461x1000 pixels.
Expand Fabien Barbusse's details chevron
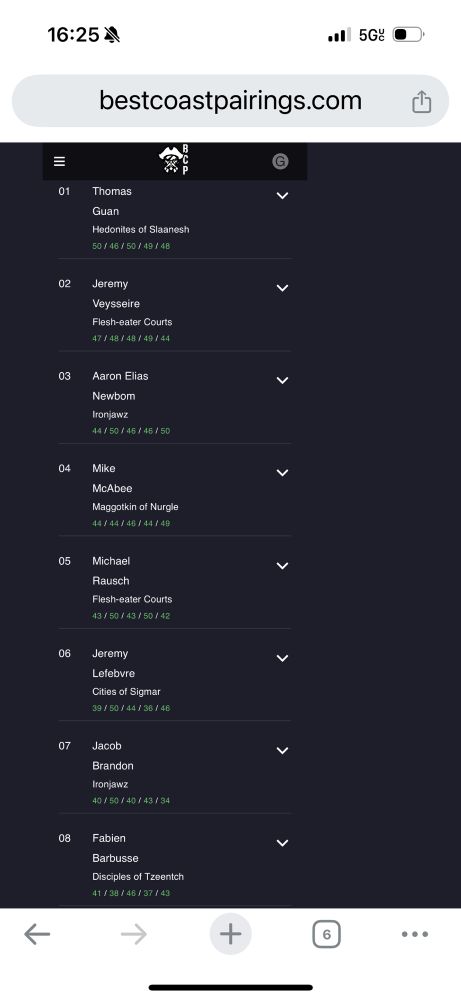[x=282, y=843]
